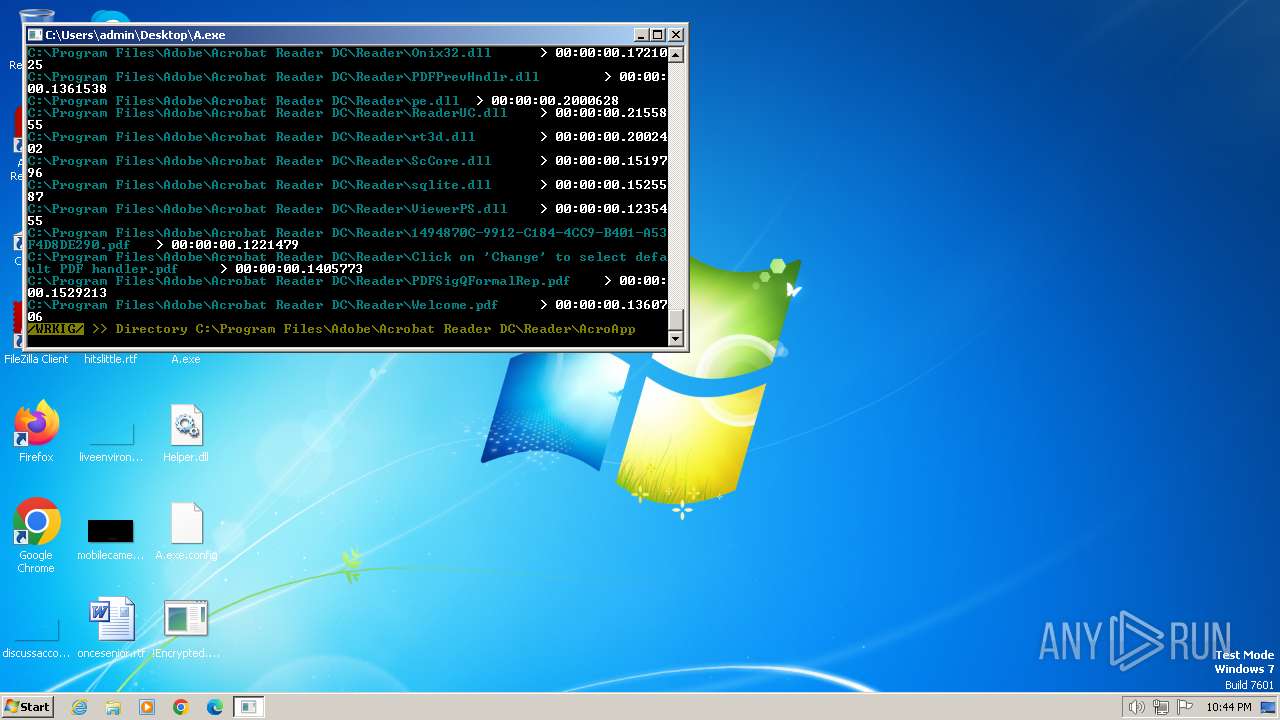Open the network tray icon
The width and height of the screenshot is (1280, 720).
[x=1160, y=707]
